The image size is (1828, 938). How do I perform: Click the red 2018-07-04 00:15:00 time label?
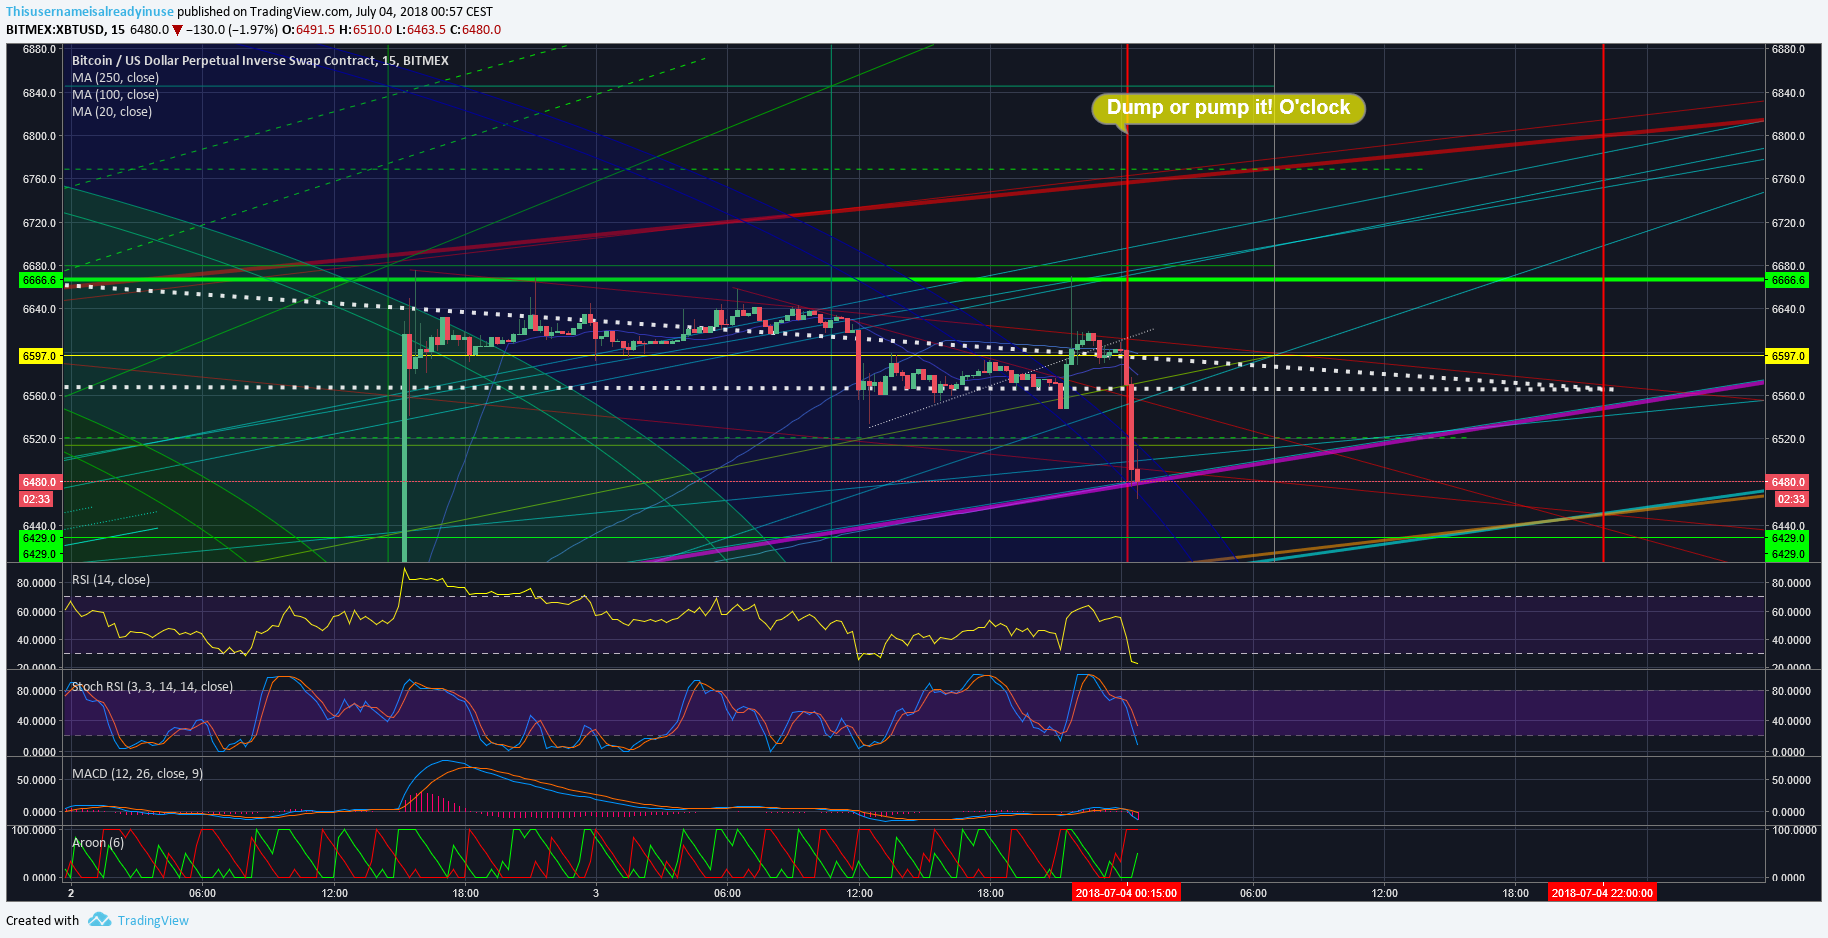[x=1126, y=893]
